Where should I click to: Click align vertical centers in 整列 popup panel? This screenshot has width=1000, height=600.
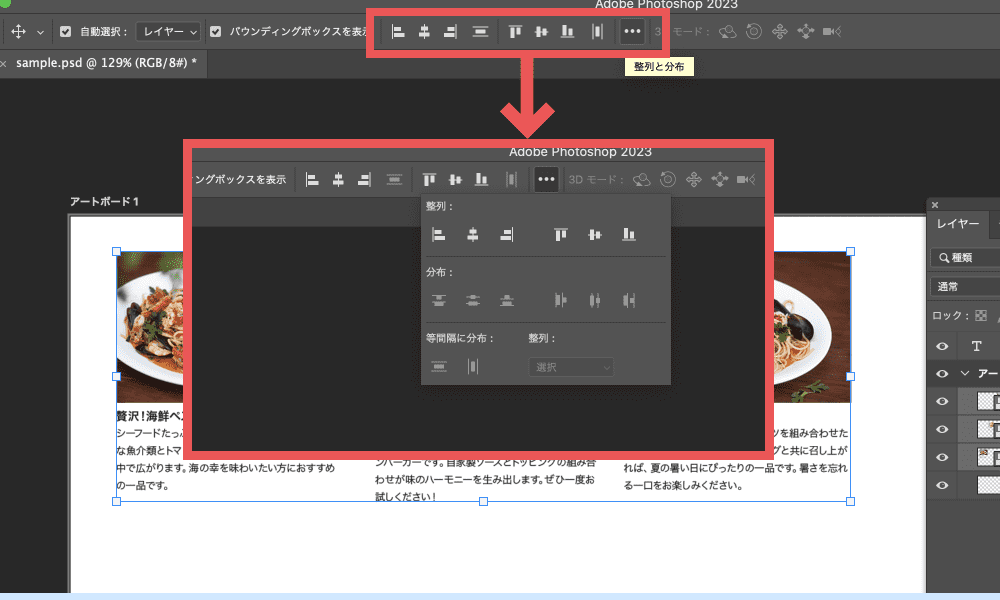tap(594, 235)
